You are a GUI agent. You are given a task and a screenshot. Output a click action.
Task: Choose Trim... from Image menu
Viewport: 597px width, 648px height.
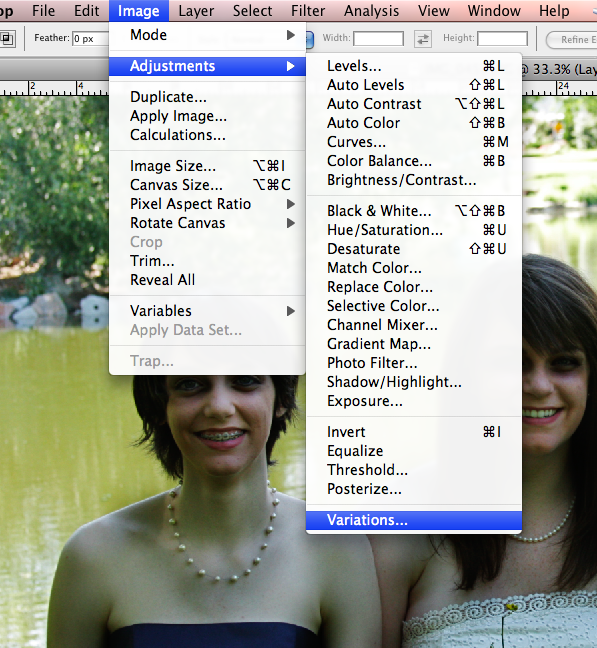coord(207,261)
